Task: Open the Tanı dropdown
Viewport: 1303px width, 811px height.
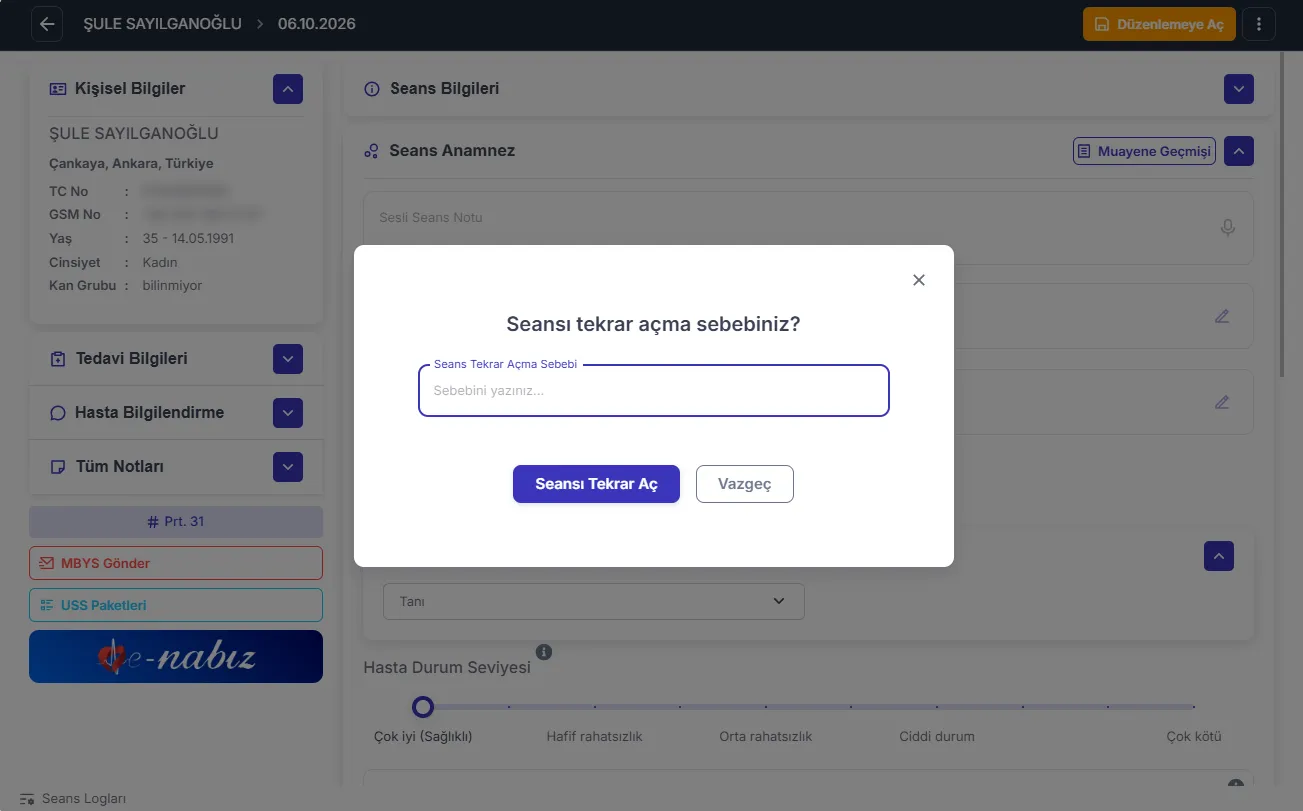Action: 594,601
